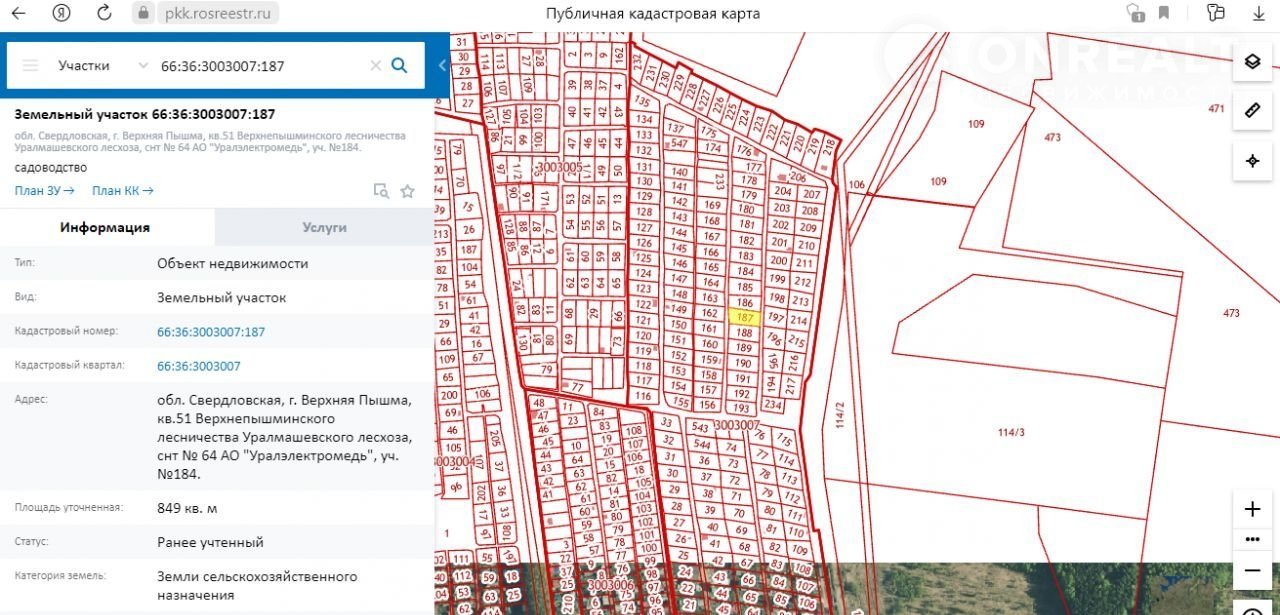Add the parcel to favorites star

(407, 191)
